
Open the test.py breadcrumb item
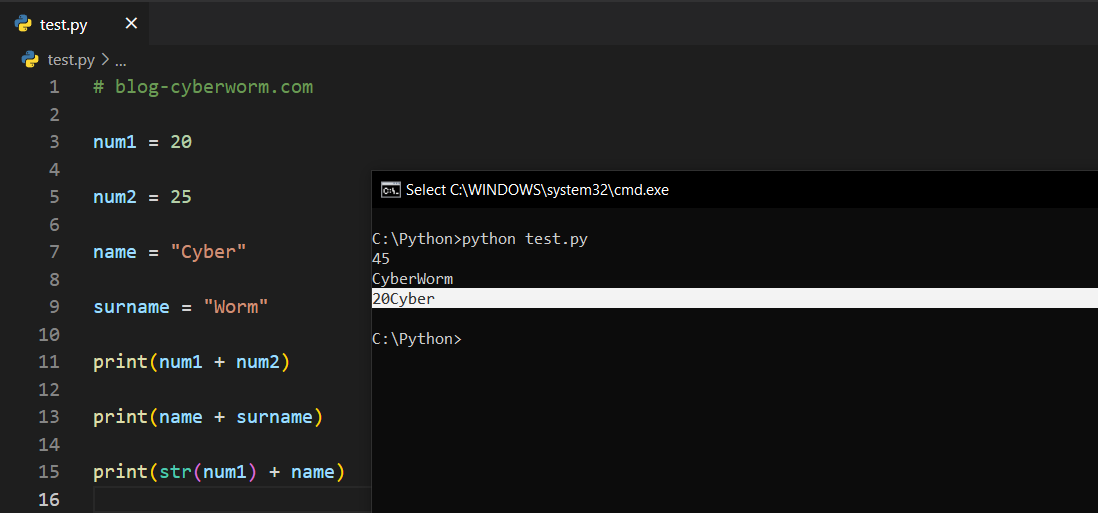(x=71, y=59)
